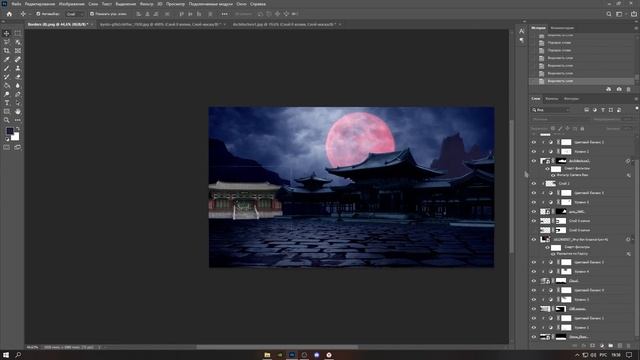Click the canvas horizontal scrollbar
The height and width of the screenshot is (360, 640).
pyautogui.click(x=277, y=347)
